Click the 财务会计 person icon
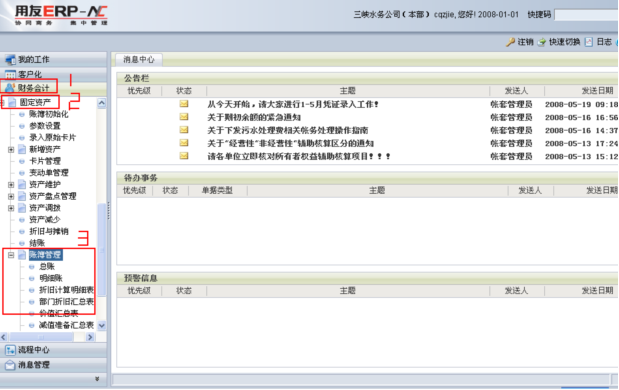 click(10, 88)
